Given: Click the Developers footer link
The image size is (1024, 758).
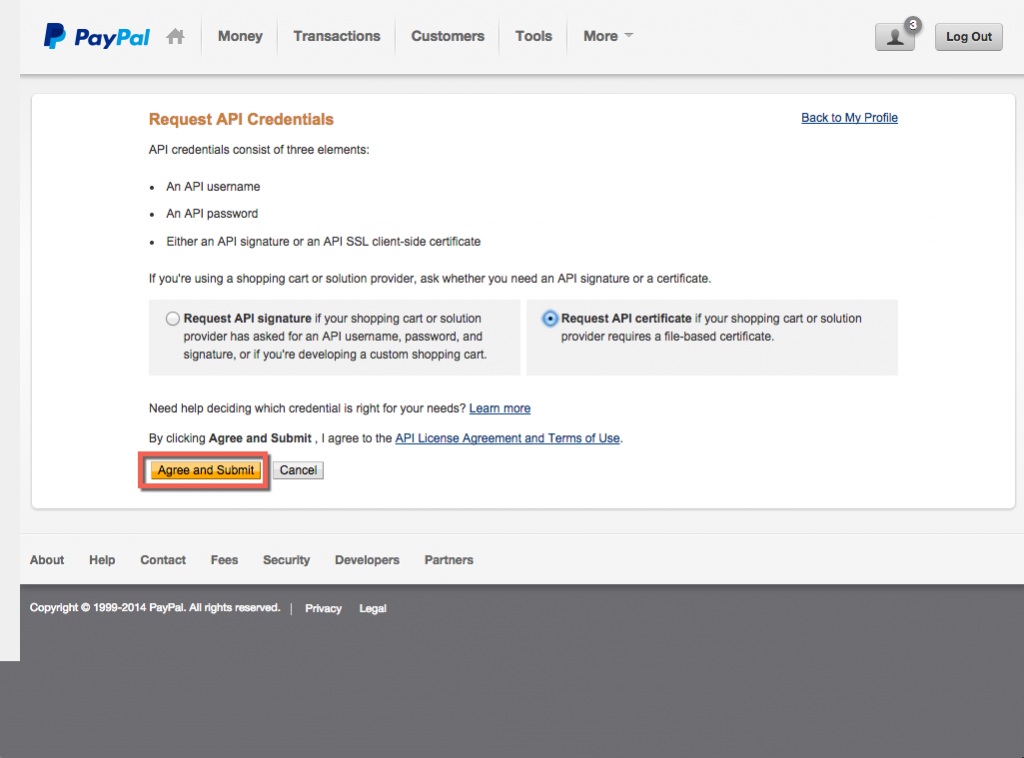Looking at the screenshot, I should 366,560.
